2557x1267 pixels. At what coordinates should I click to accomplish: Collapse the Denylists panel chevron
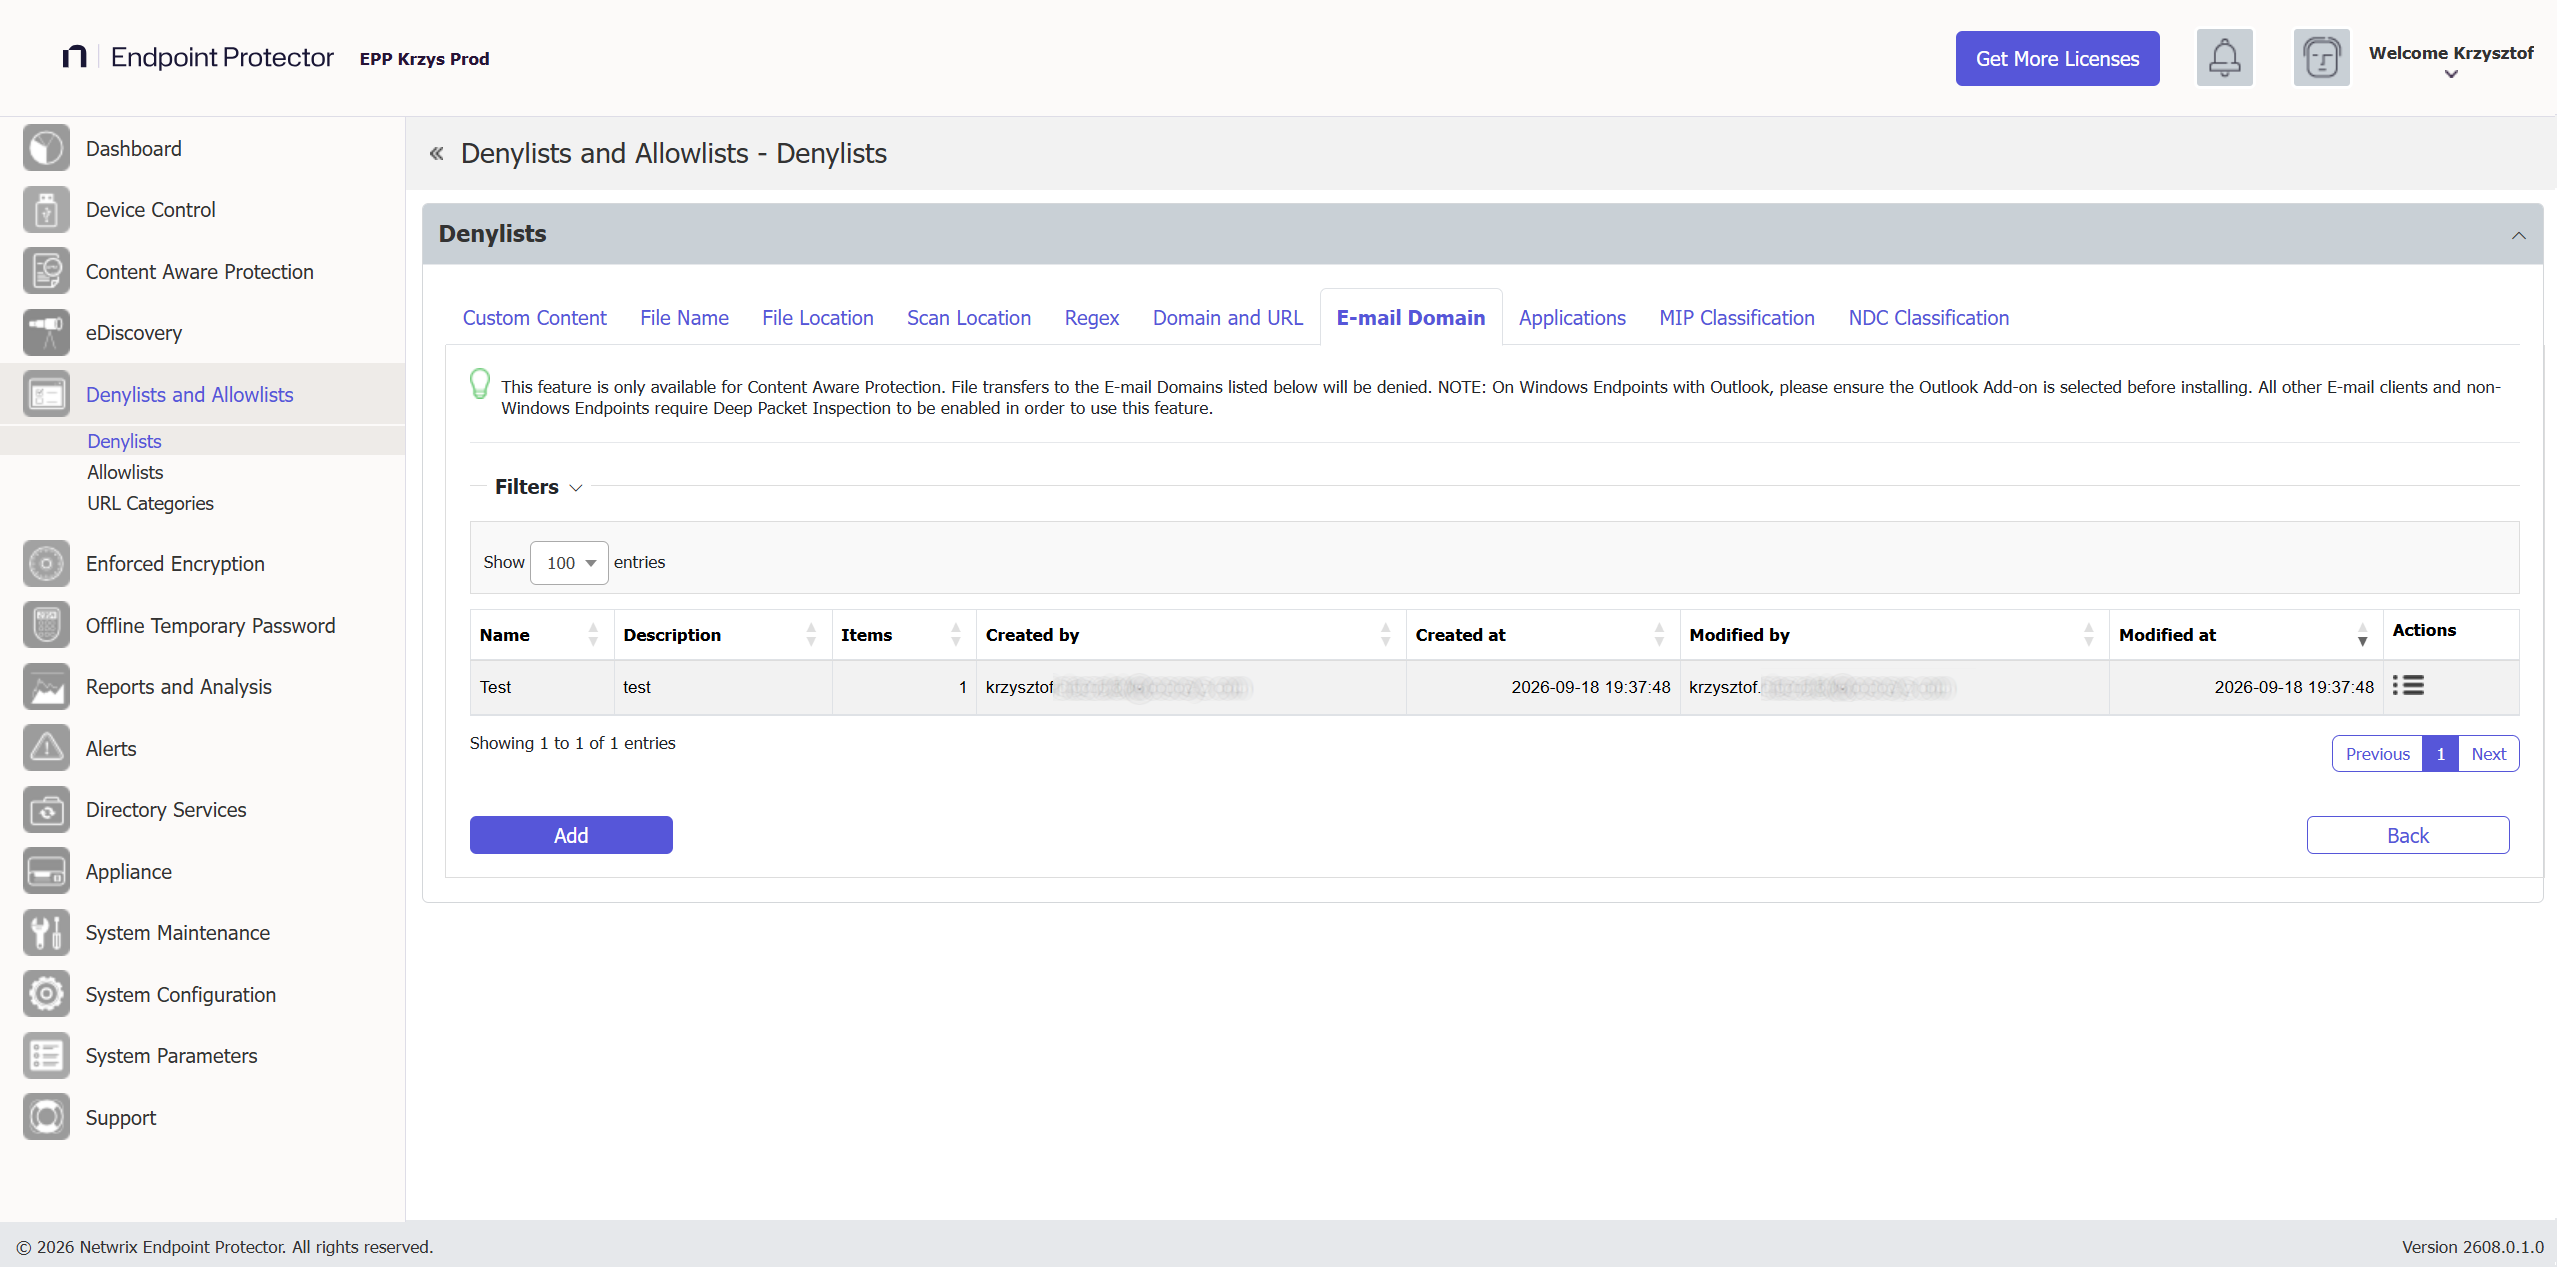[2518, 235]
